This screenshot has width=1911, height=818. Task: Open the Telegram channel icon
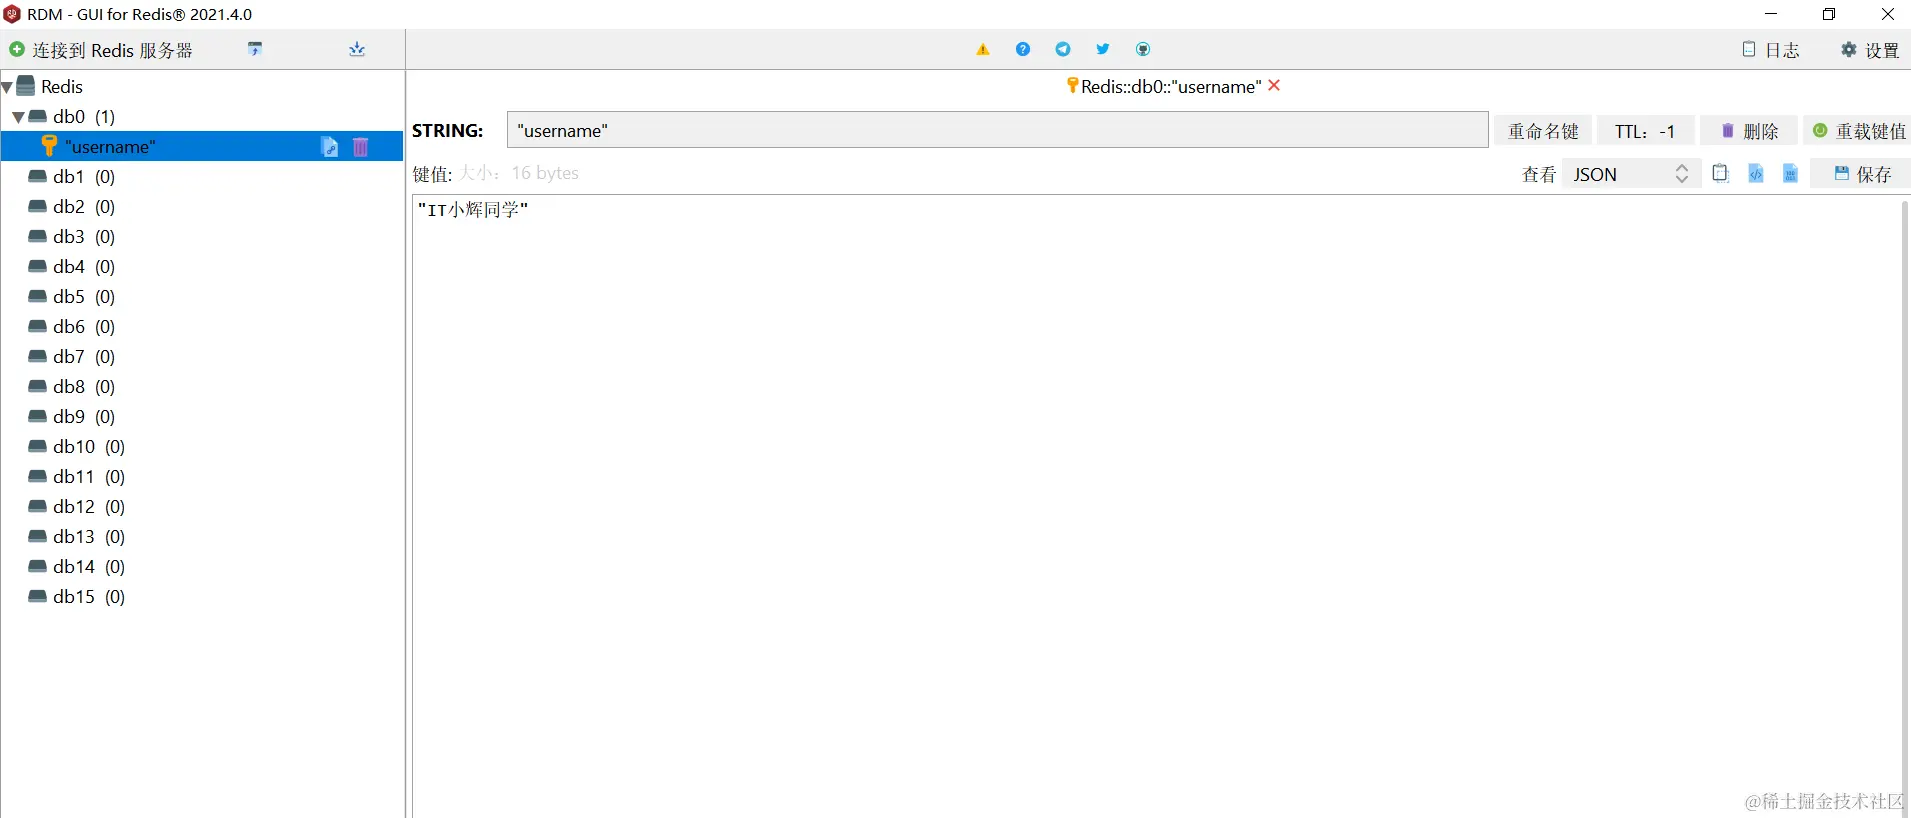(1063, 49)
